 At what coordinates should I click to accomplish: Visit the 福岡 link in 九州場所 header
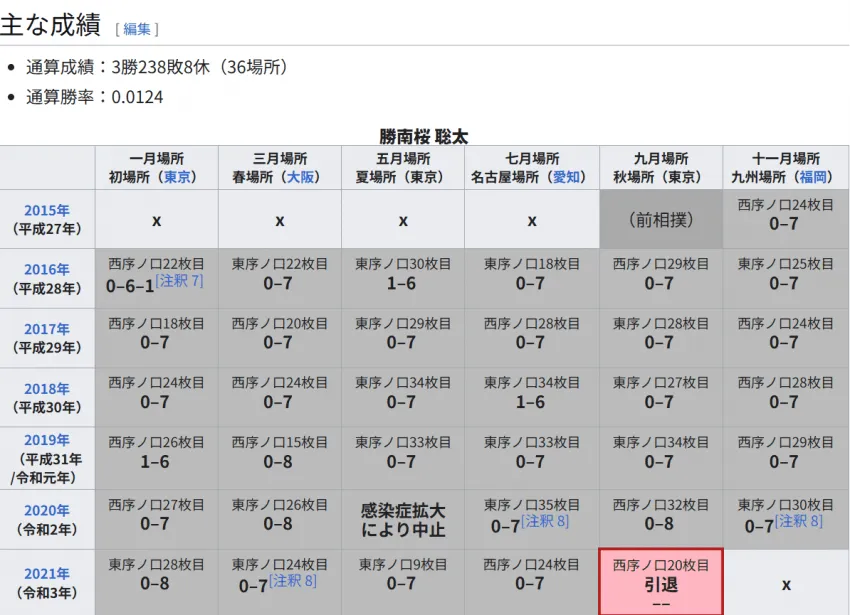(x=813, y=177)
